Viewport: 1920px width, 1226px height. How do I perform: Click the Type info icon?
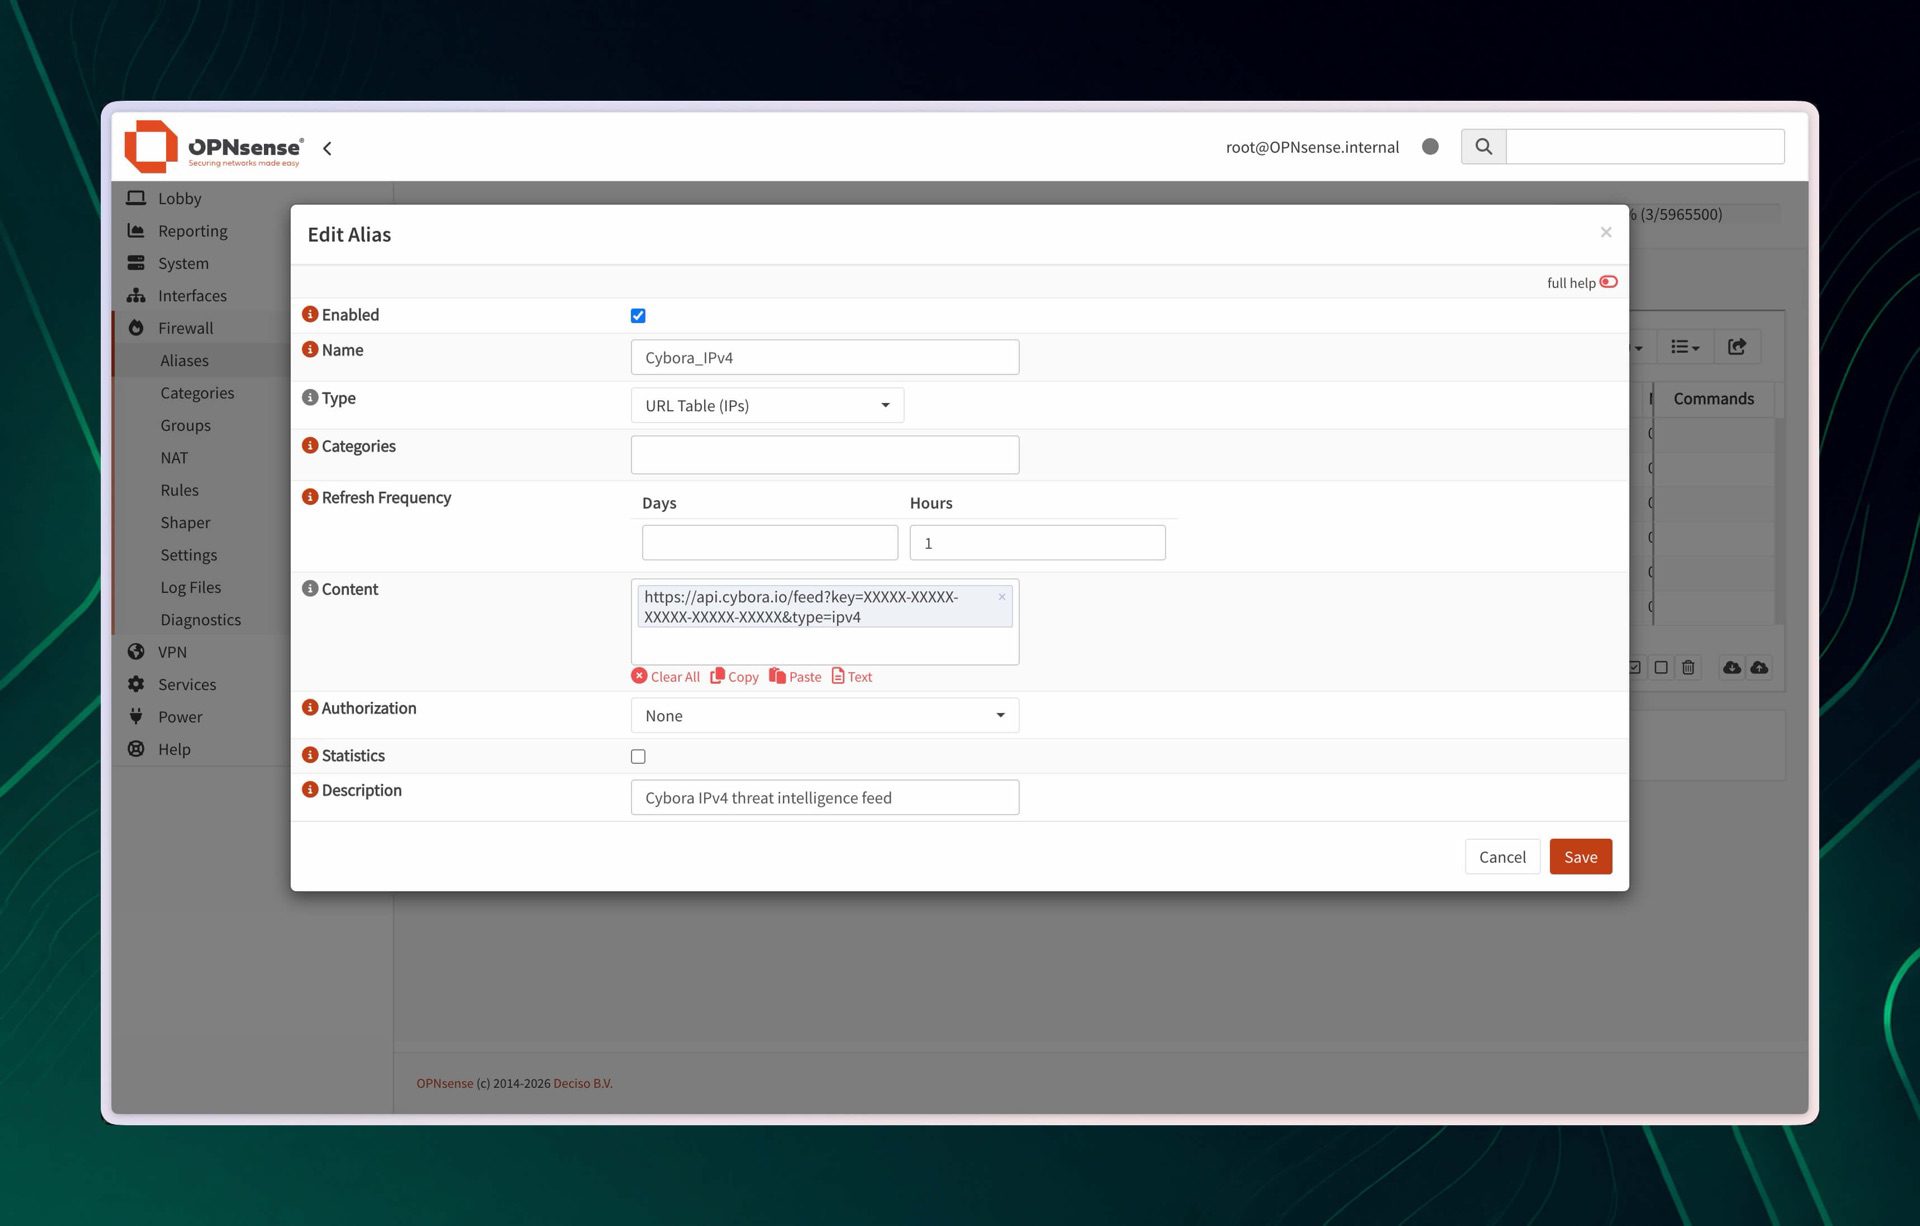pos(310,397)
